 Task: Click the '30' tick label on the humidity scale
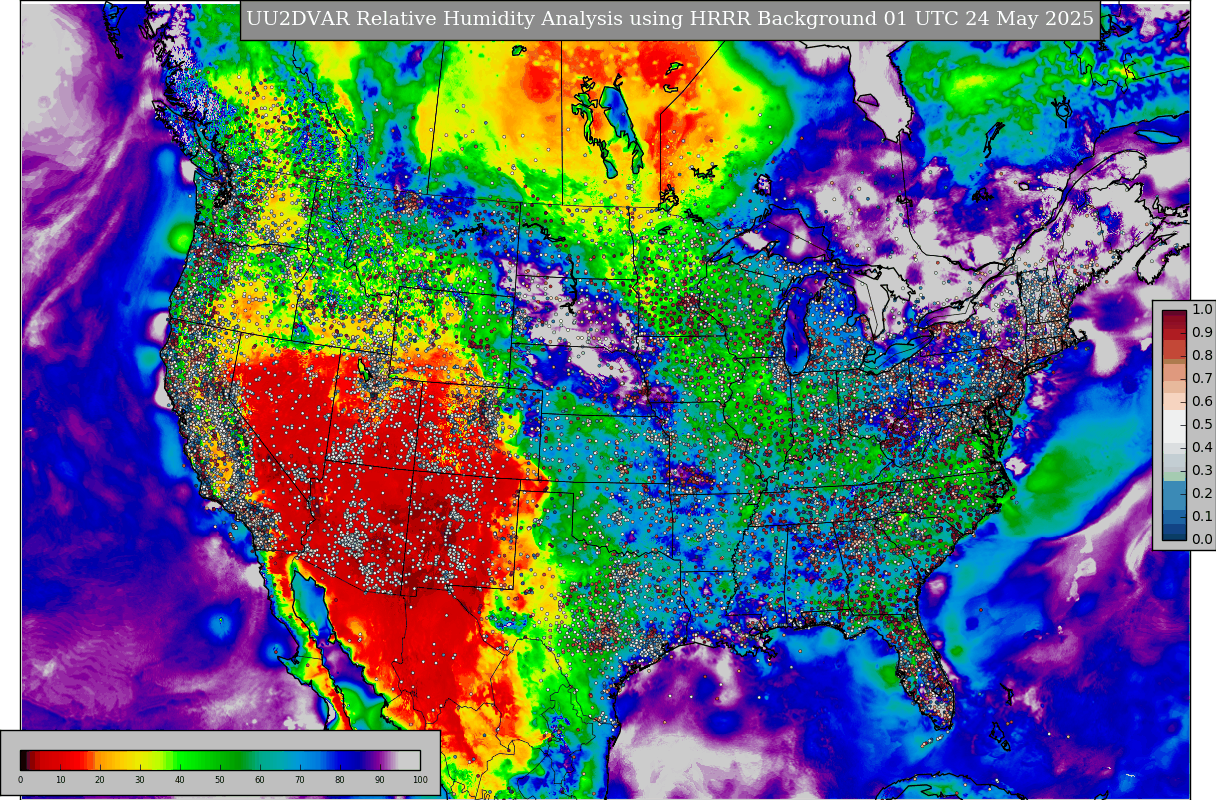(x=140, y=780)
